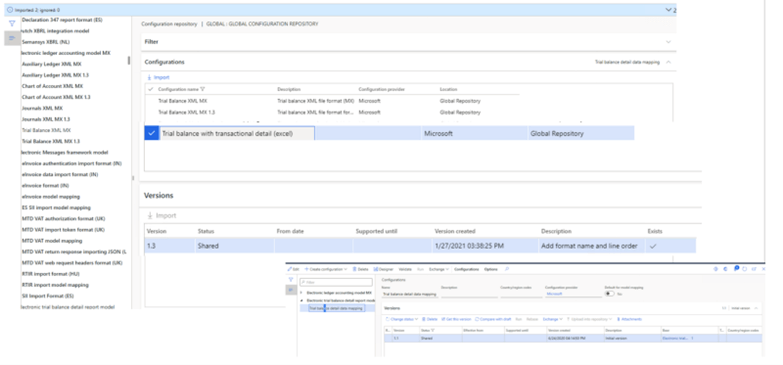The width and height of the screenshot is (783, 365).
Task: Select MTD VAT model mapping tree item
Action: [x=52, y=241]
